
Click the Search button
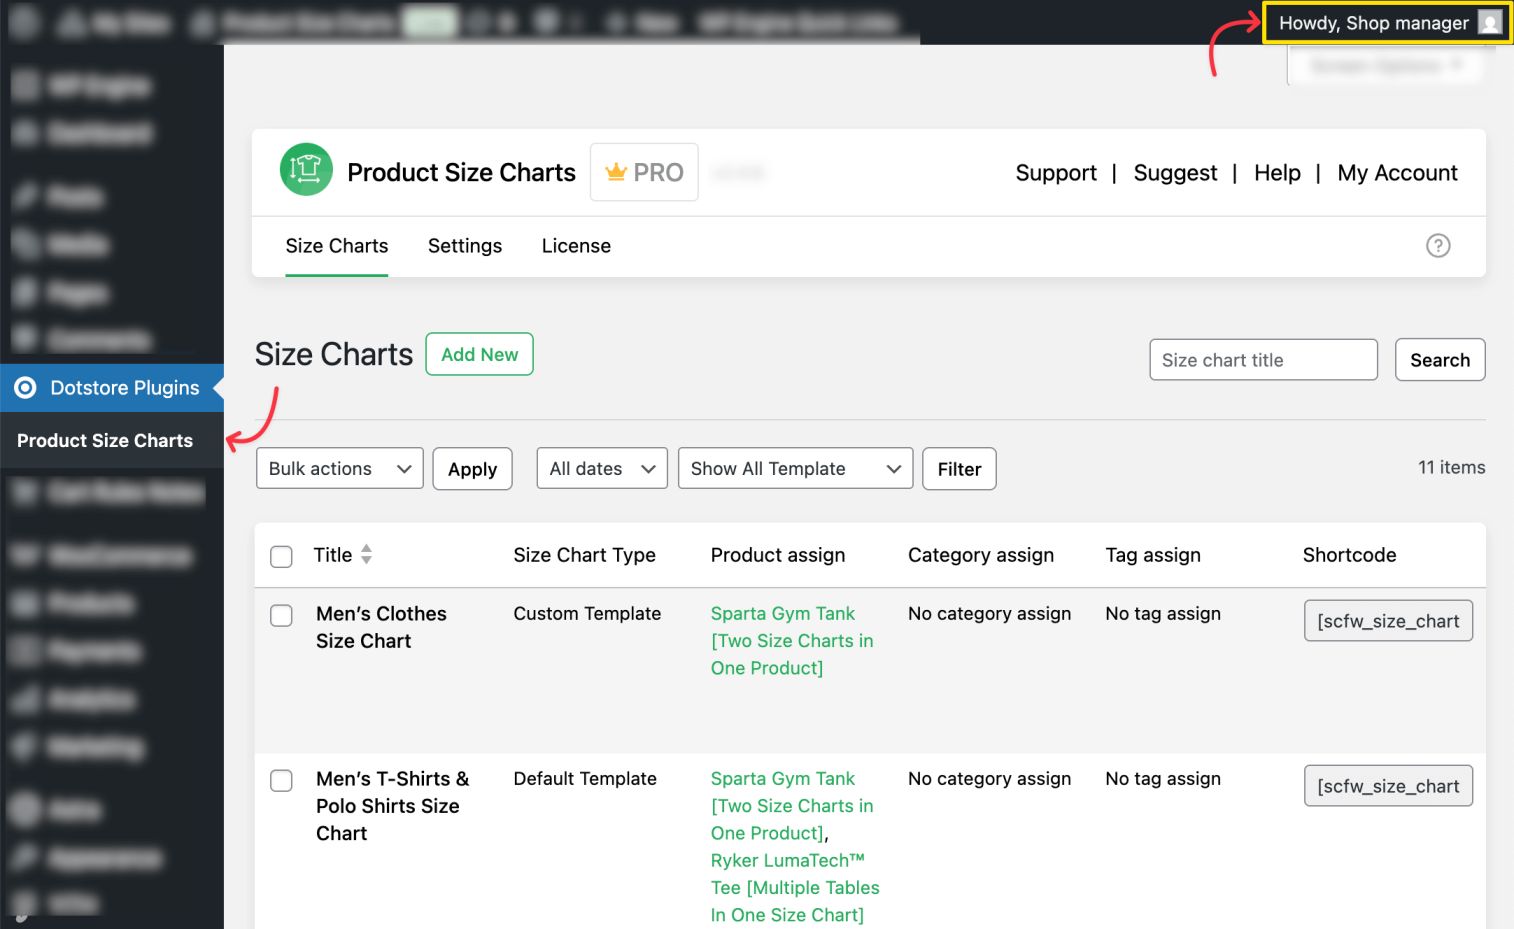1440,360
